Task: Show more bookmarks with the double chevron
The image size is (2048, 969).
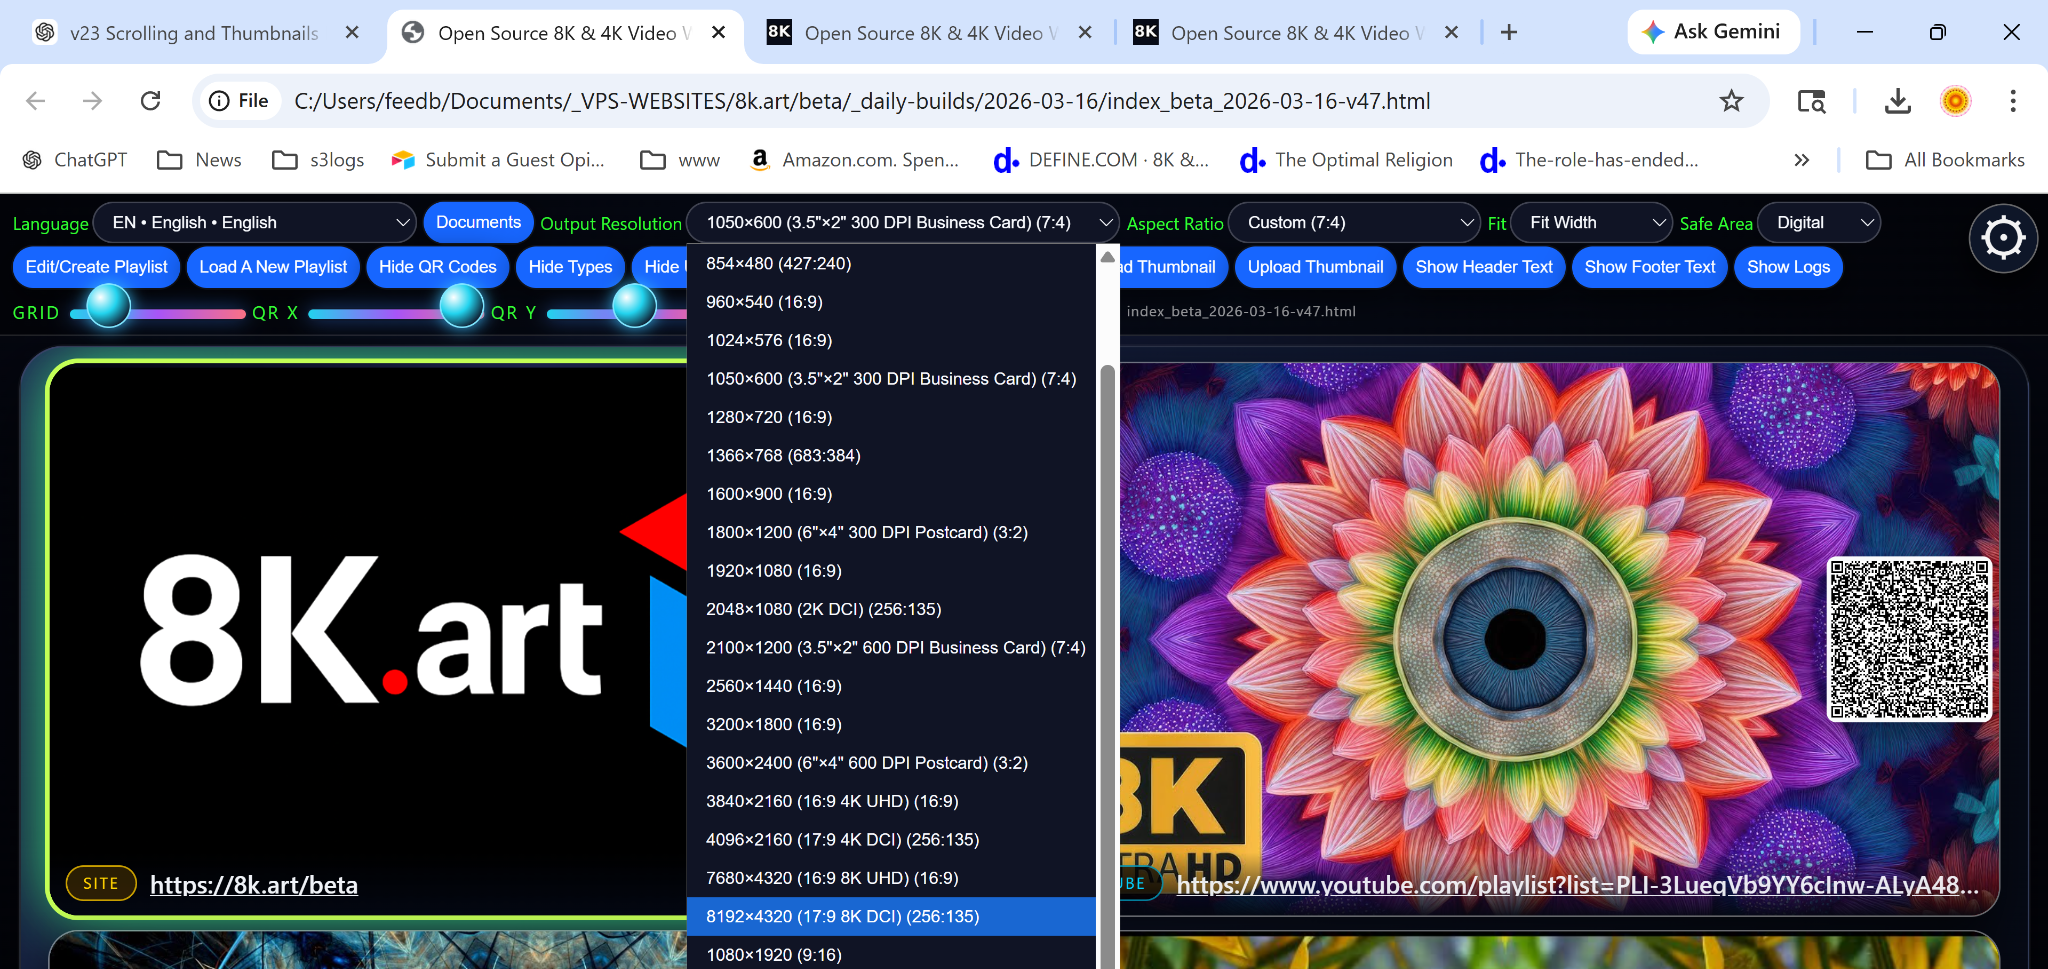Action: [1801, 160]
